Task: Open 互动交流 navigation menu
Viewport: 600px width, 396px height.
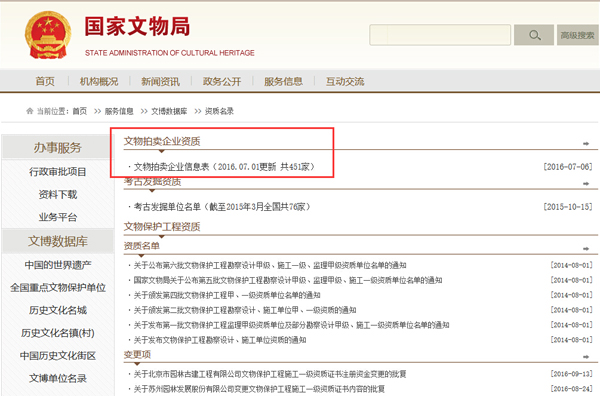Action: point(345,81)
